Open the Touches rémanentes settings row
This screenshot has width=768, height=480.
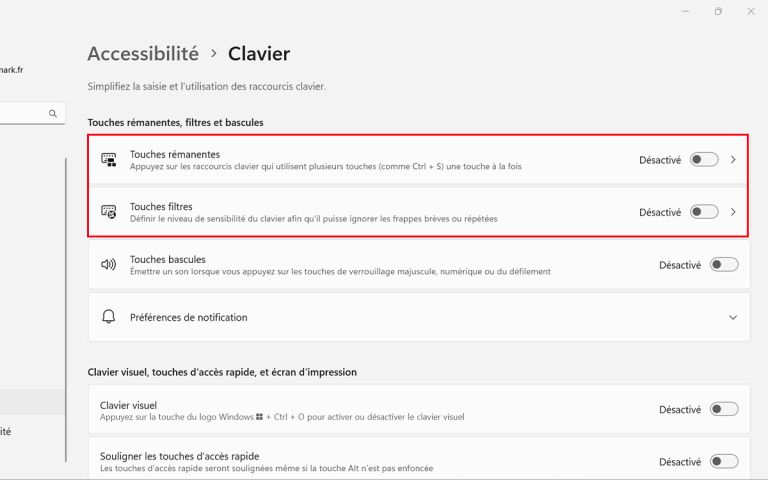pos(419,160)
